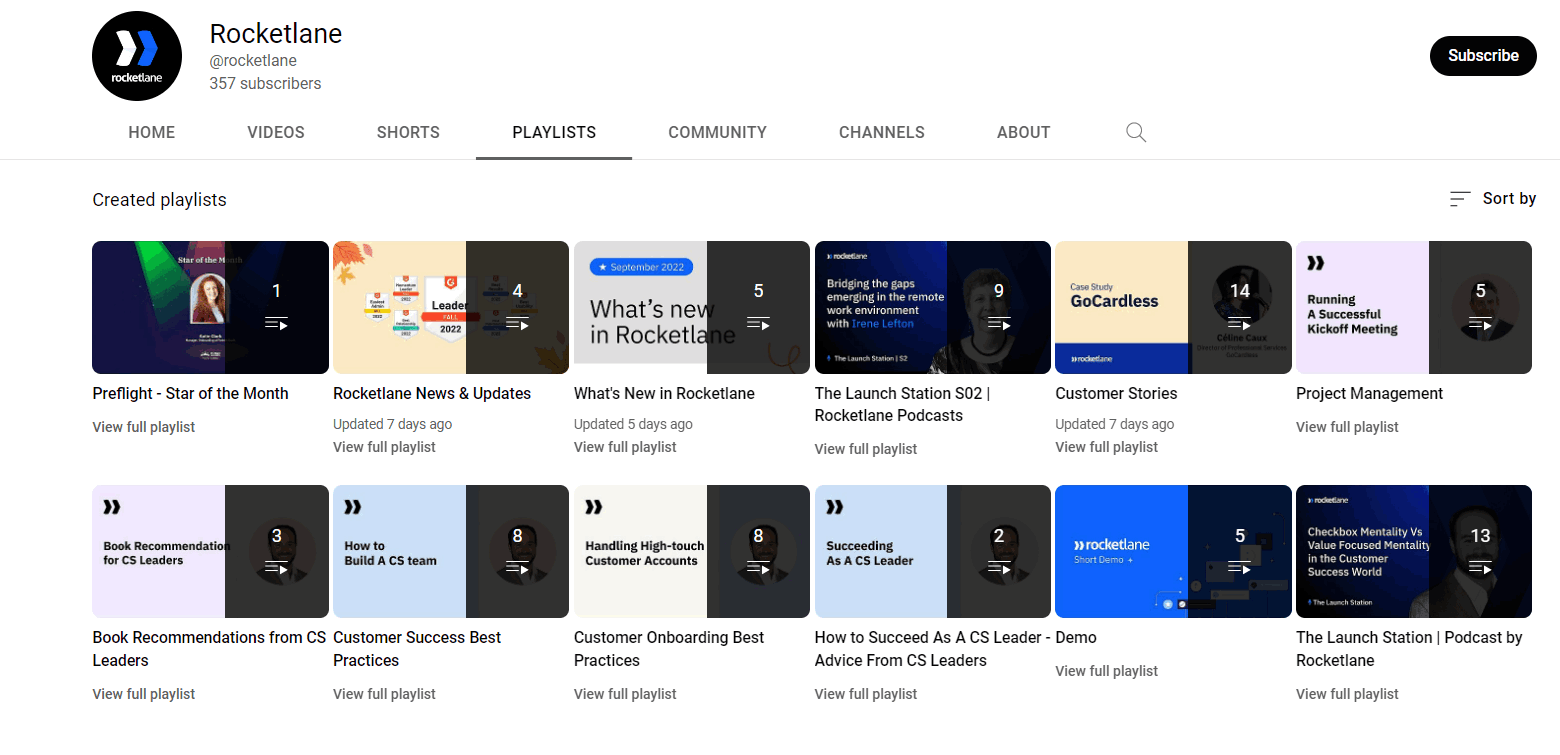The image size is (1560, 755).
Task: Click the playlist icon on Demo thumbnail
Action: pos(1239,568)
